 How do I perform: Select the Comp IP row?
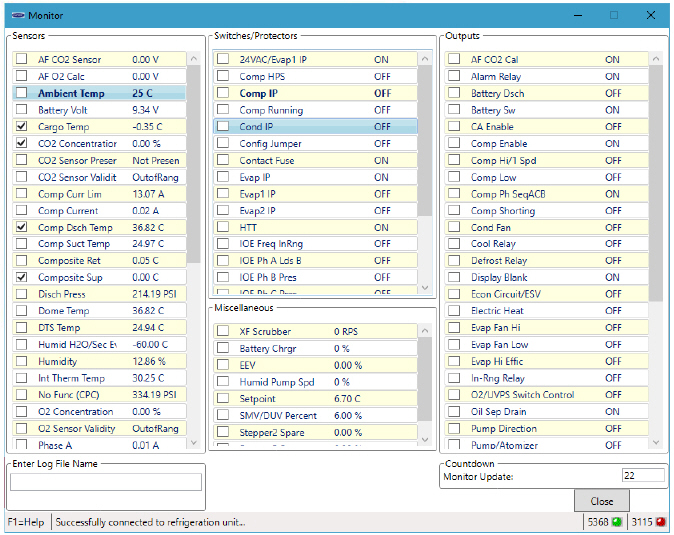315,93
